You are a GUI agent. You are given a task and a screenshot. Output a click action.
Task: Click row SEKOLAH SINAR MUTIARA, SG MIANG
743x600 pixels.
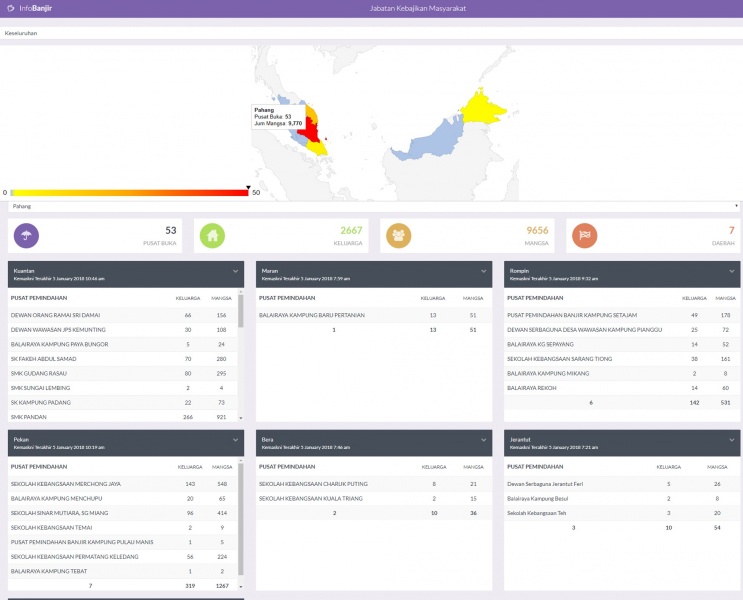123,513
